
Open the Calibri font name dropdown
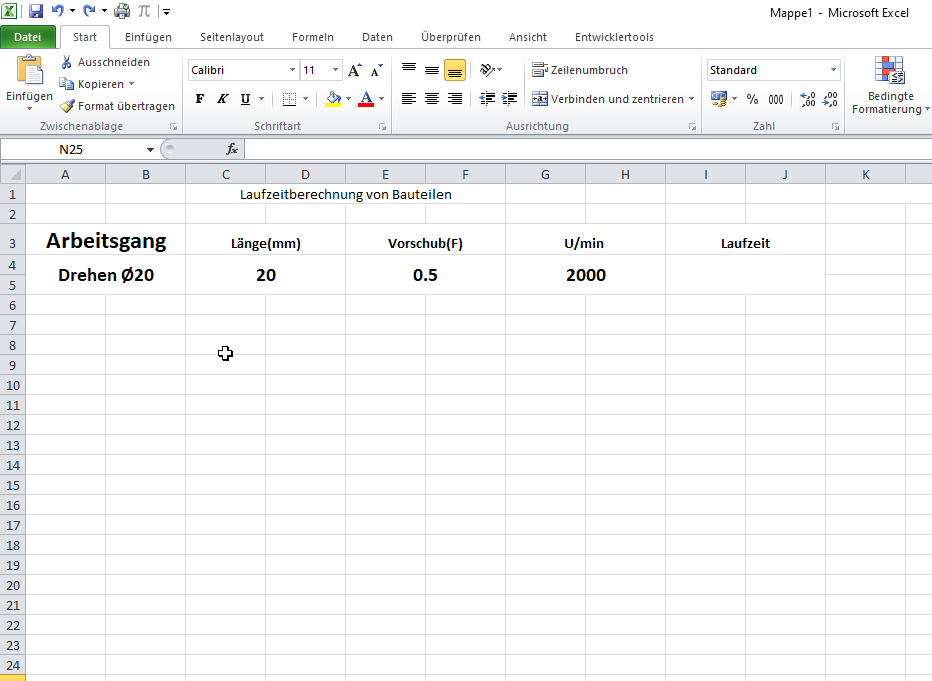coord(292,70)
